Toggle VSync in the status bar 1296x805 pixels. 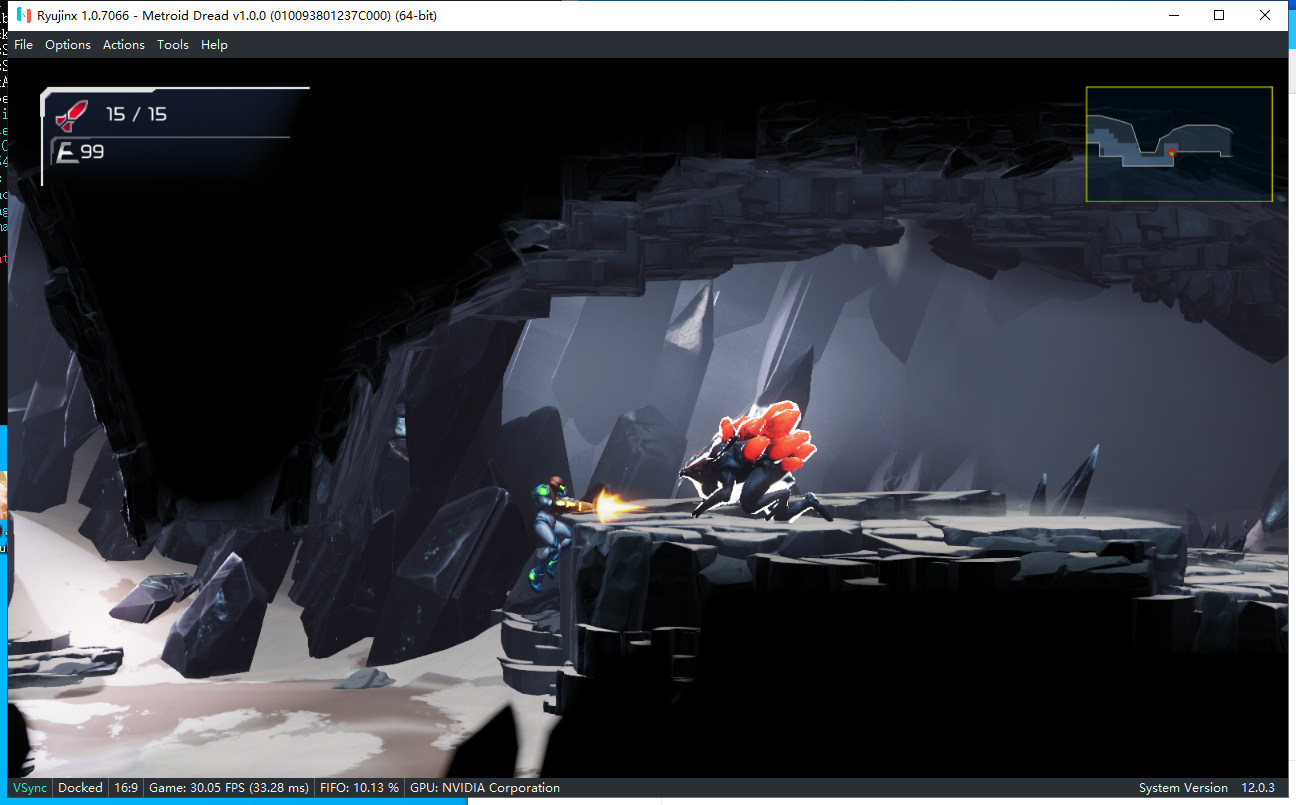(x=30, y=788)
